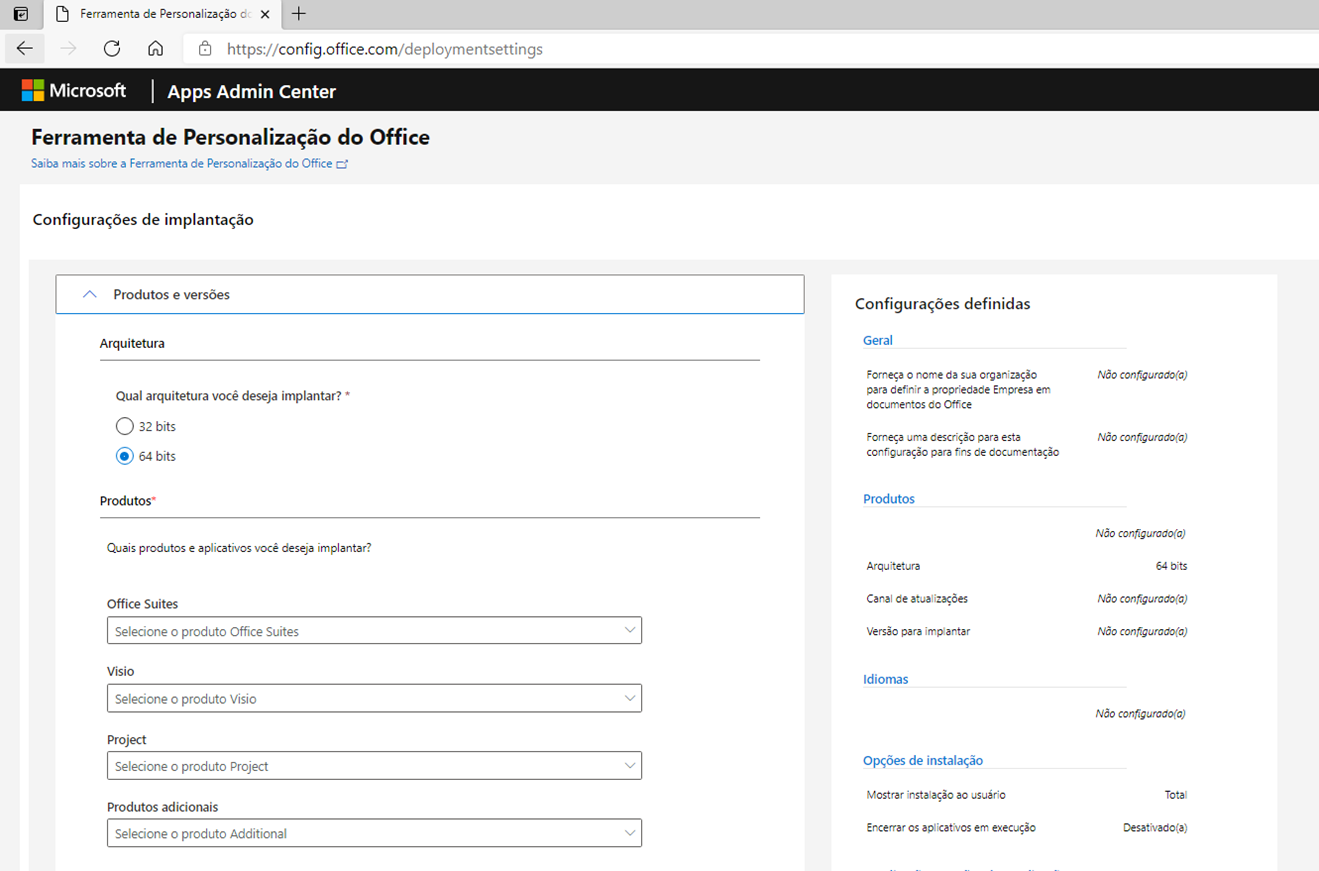Image resolution: width=1319 pixels, height=871 pixels.
Task: Click Apps Admin Center header title
Action: point(252,92)
